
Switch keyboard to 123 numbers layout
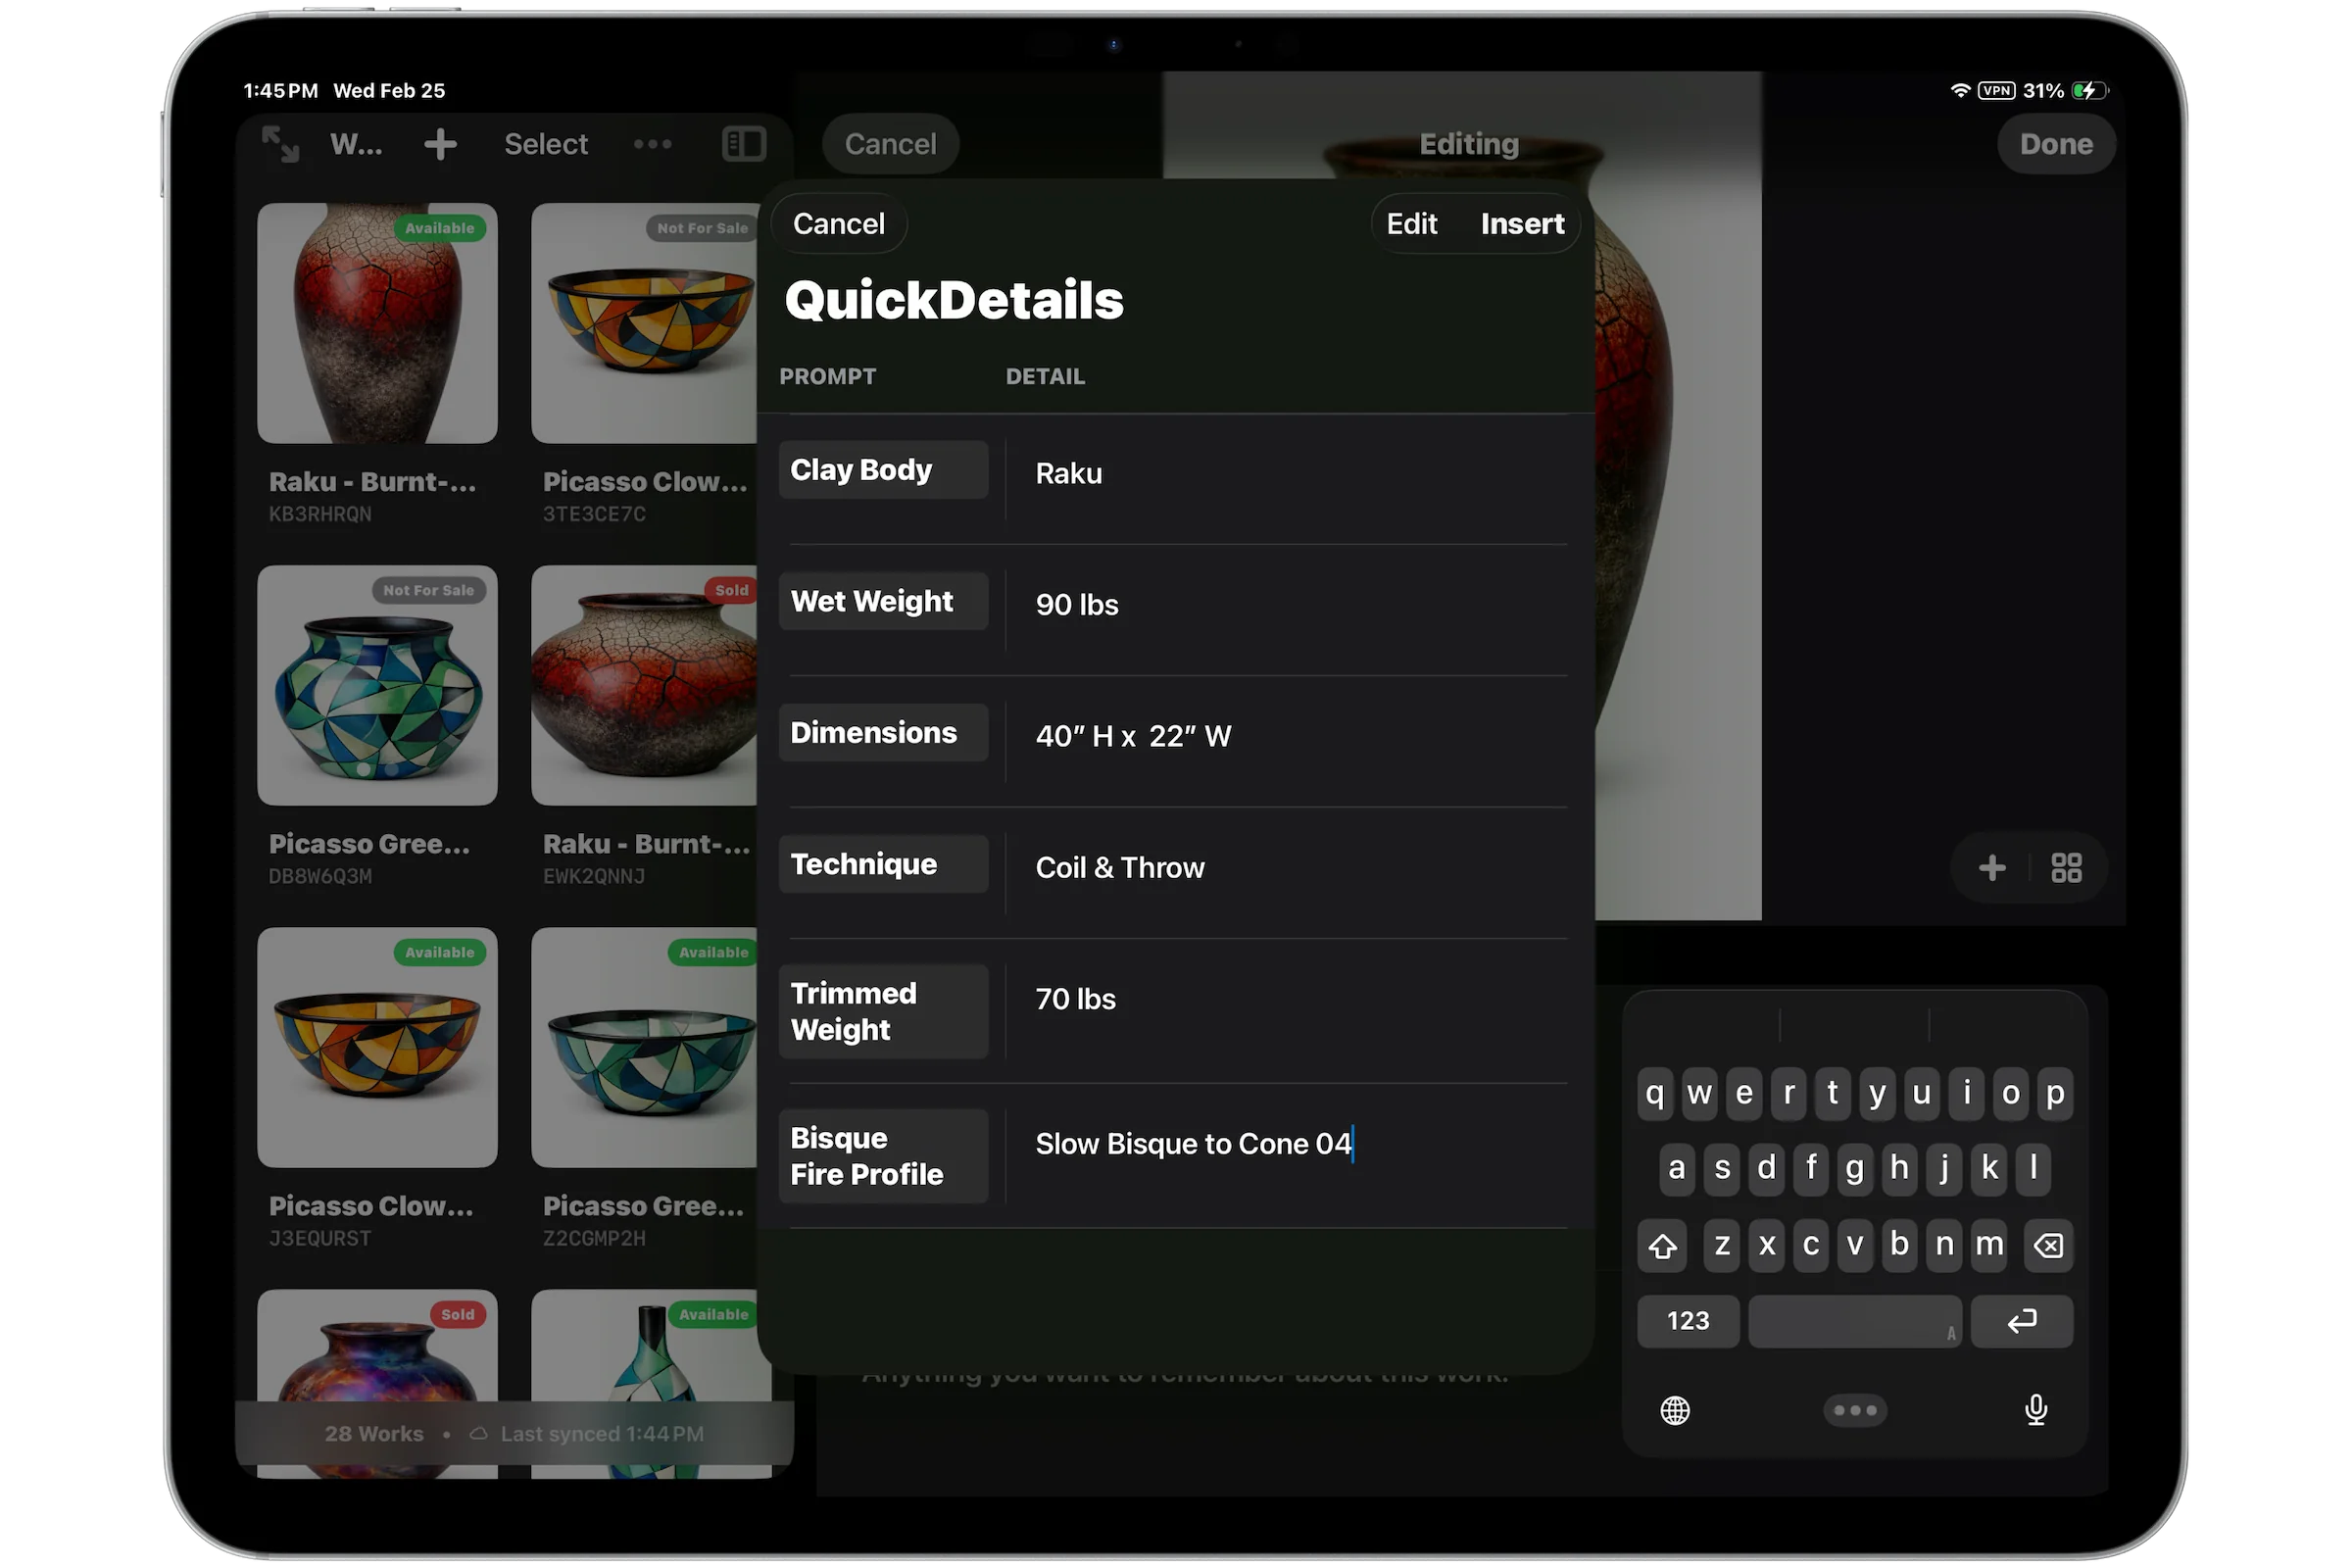click(x=1688, y=1322)
